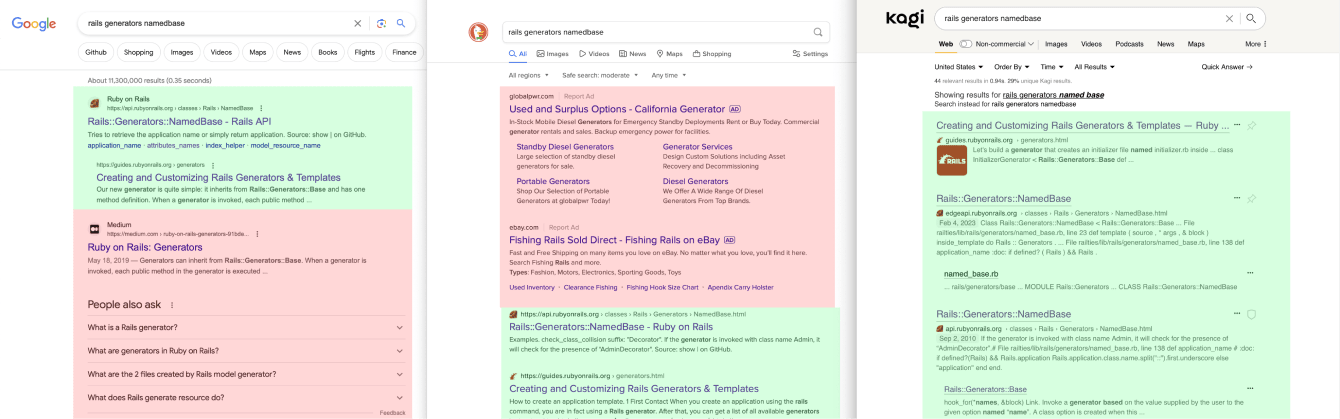
Task: Open three-dot options beside People also ask
Action: pos(171,305)
